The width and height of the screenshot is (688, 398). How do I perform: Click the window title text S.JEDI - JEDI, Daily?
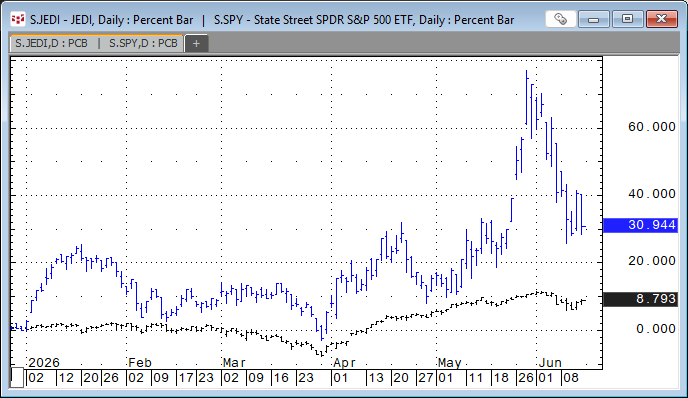tap(79, 20)
